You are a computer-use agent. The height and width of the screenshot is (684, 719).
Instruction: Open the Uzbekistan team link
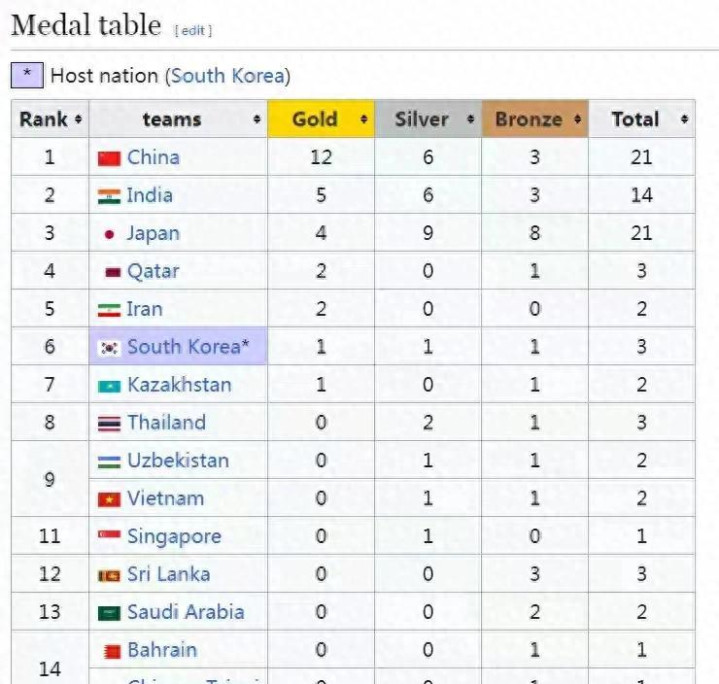[178, 461]
